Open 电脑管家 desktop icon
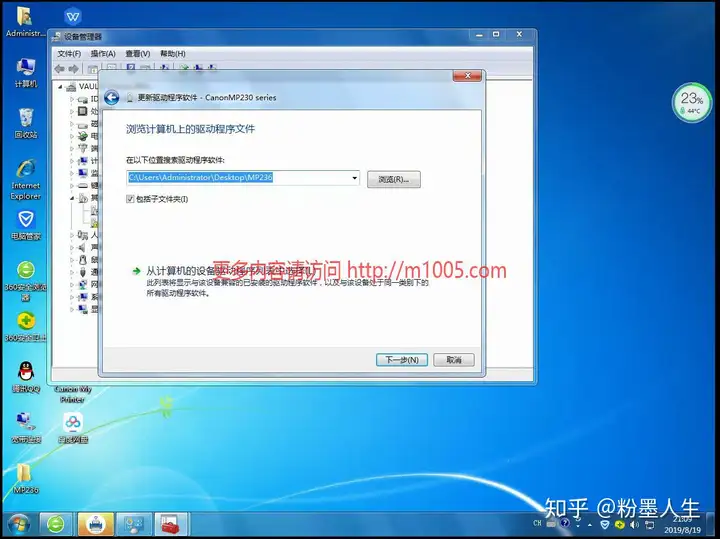The image size is (720, 539). click(x=26, y=225)
